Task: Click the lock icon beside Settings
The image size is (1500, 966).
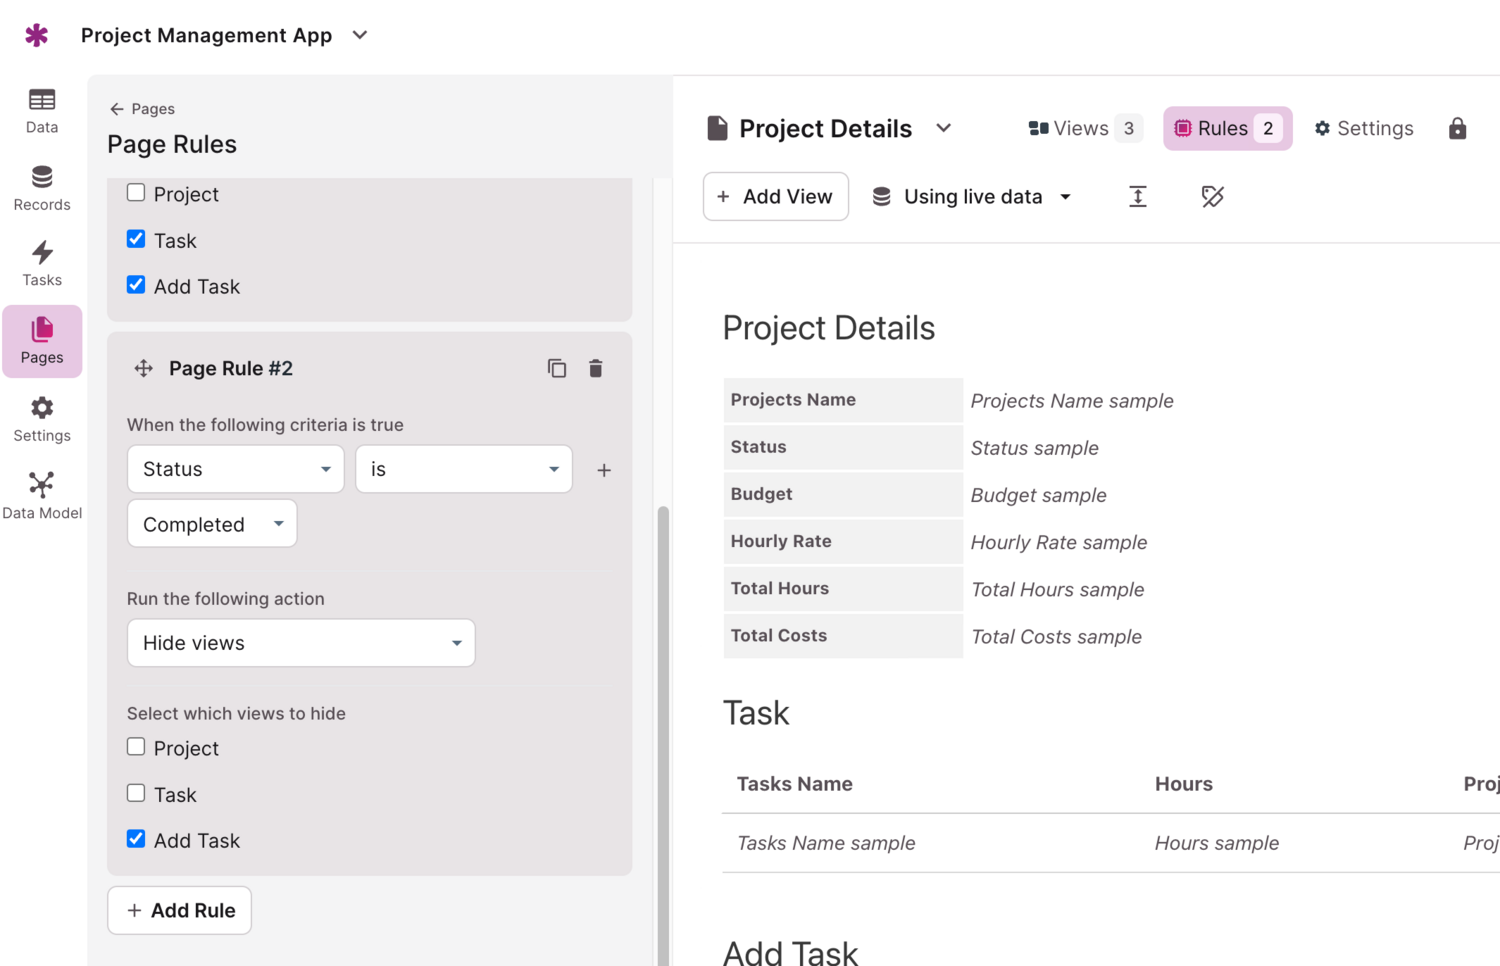Action: [1457, 128]
